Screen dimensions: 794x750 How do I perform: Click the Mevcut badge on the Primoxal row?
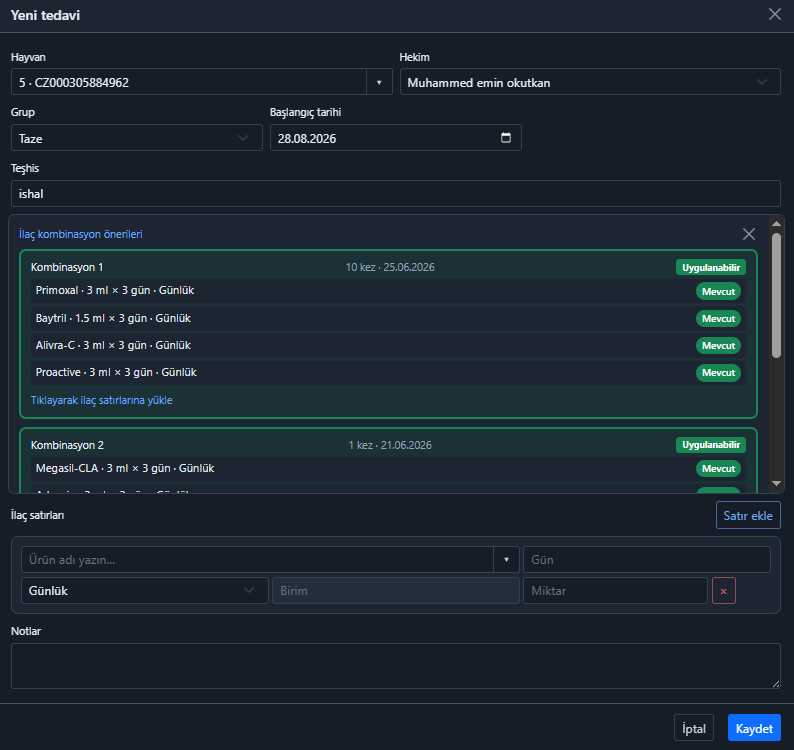coord(718,291)
